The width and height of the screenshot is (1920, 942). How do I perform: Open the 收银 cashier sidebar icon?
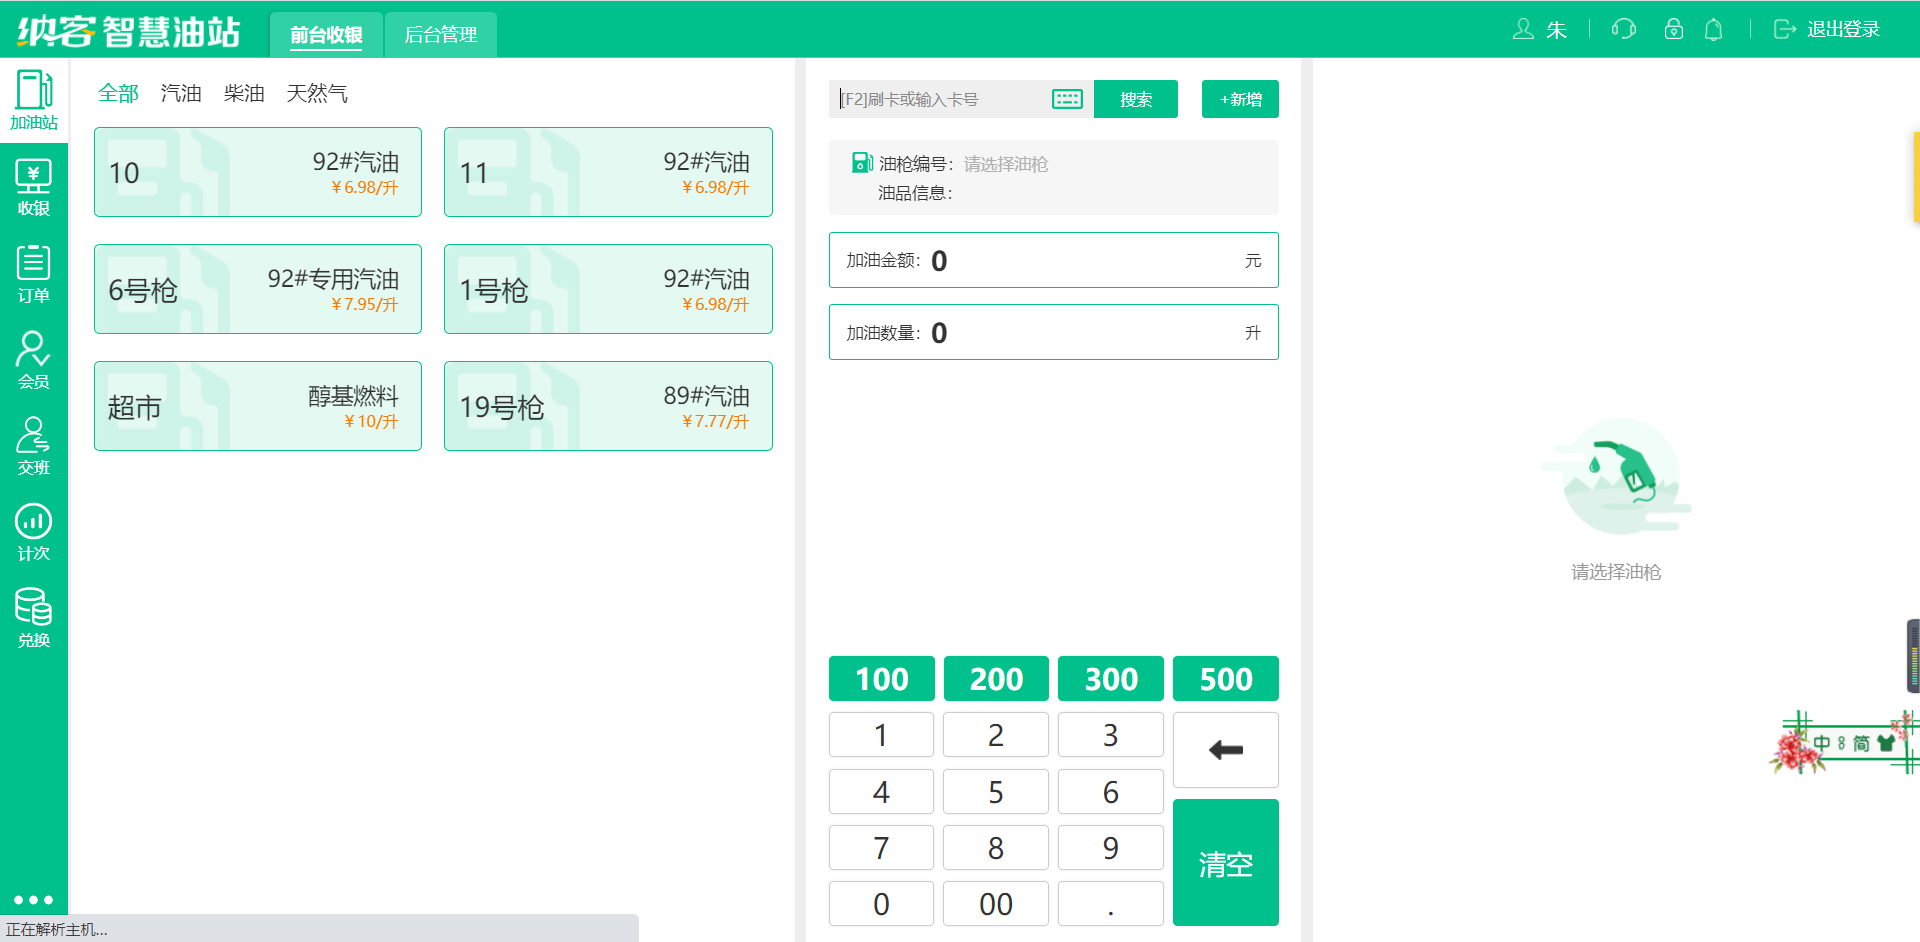tap(33, 188)
